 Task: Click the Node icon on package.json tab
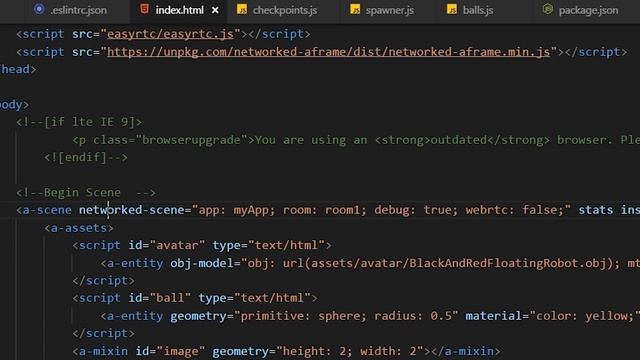tap(548, 9)
